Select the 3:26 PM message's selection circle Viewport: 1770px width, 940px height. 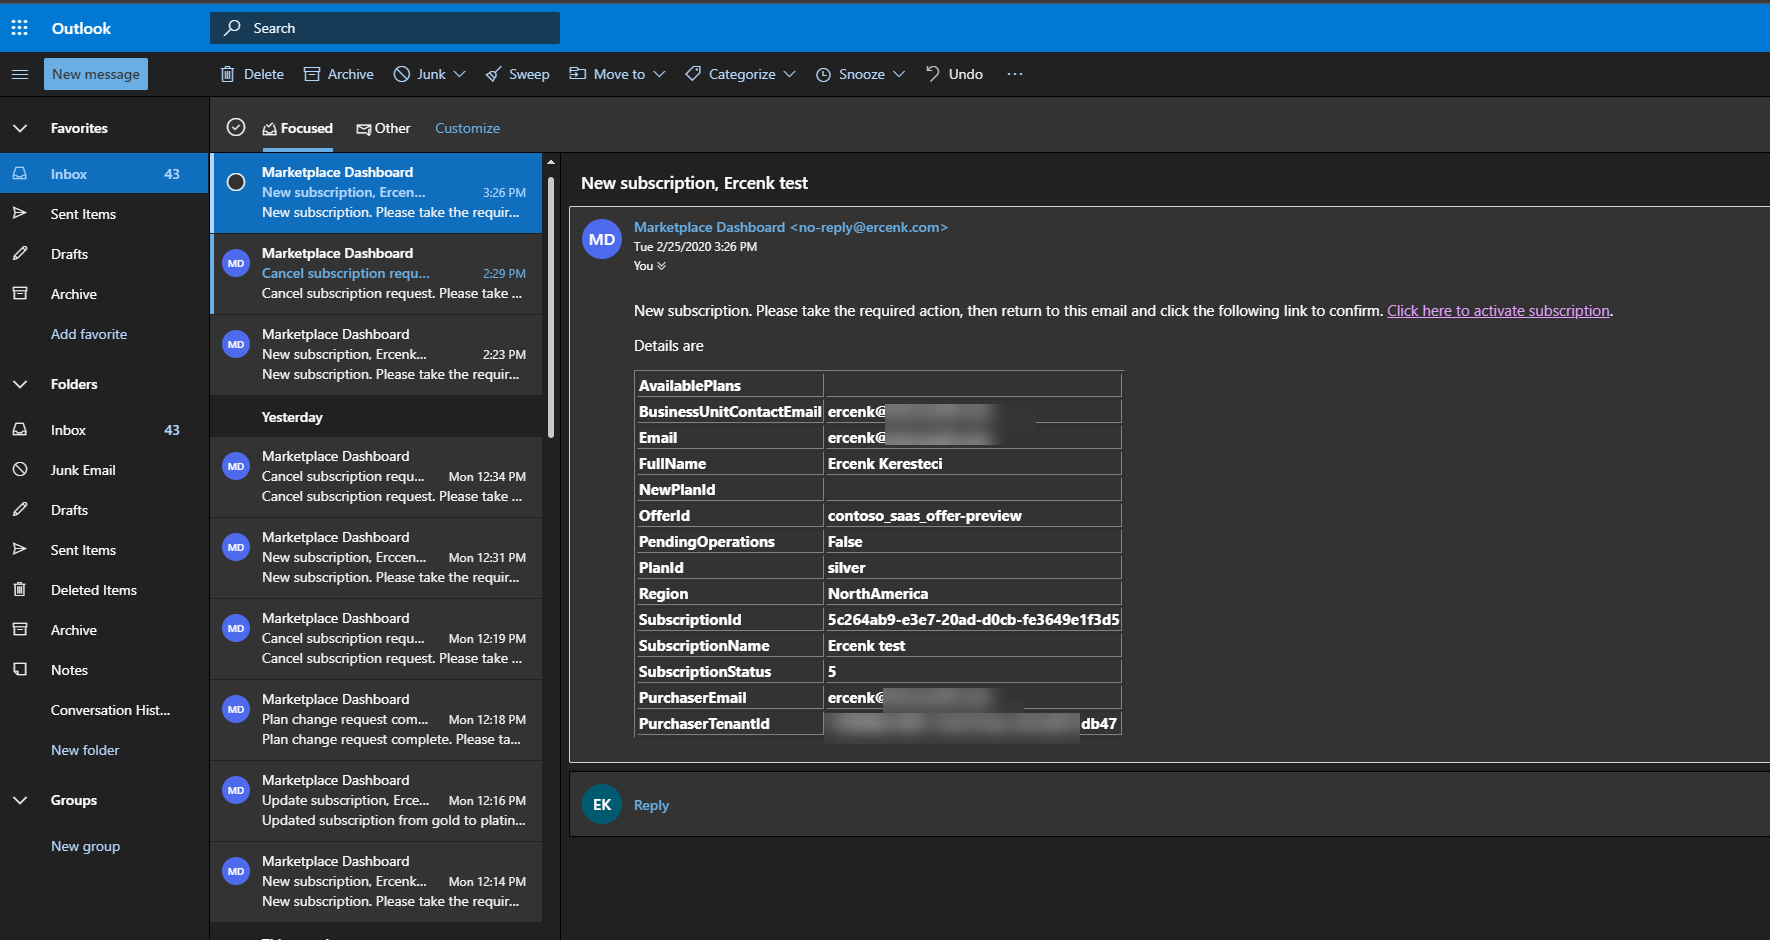point(236,182)
